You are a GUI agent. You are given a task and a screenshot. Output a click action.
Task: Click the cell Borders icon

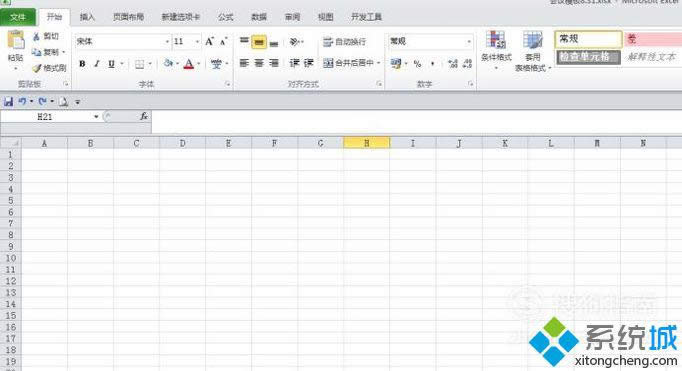(x=139, y=64)
